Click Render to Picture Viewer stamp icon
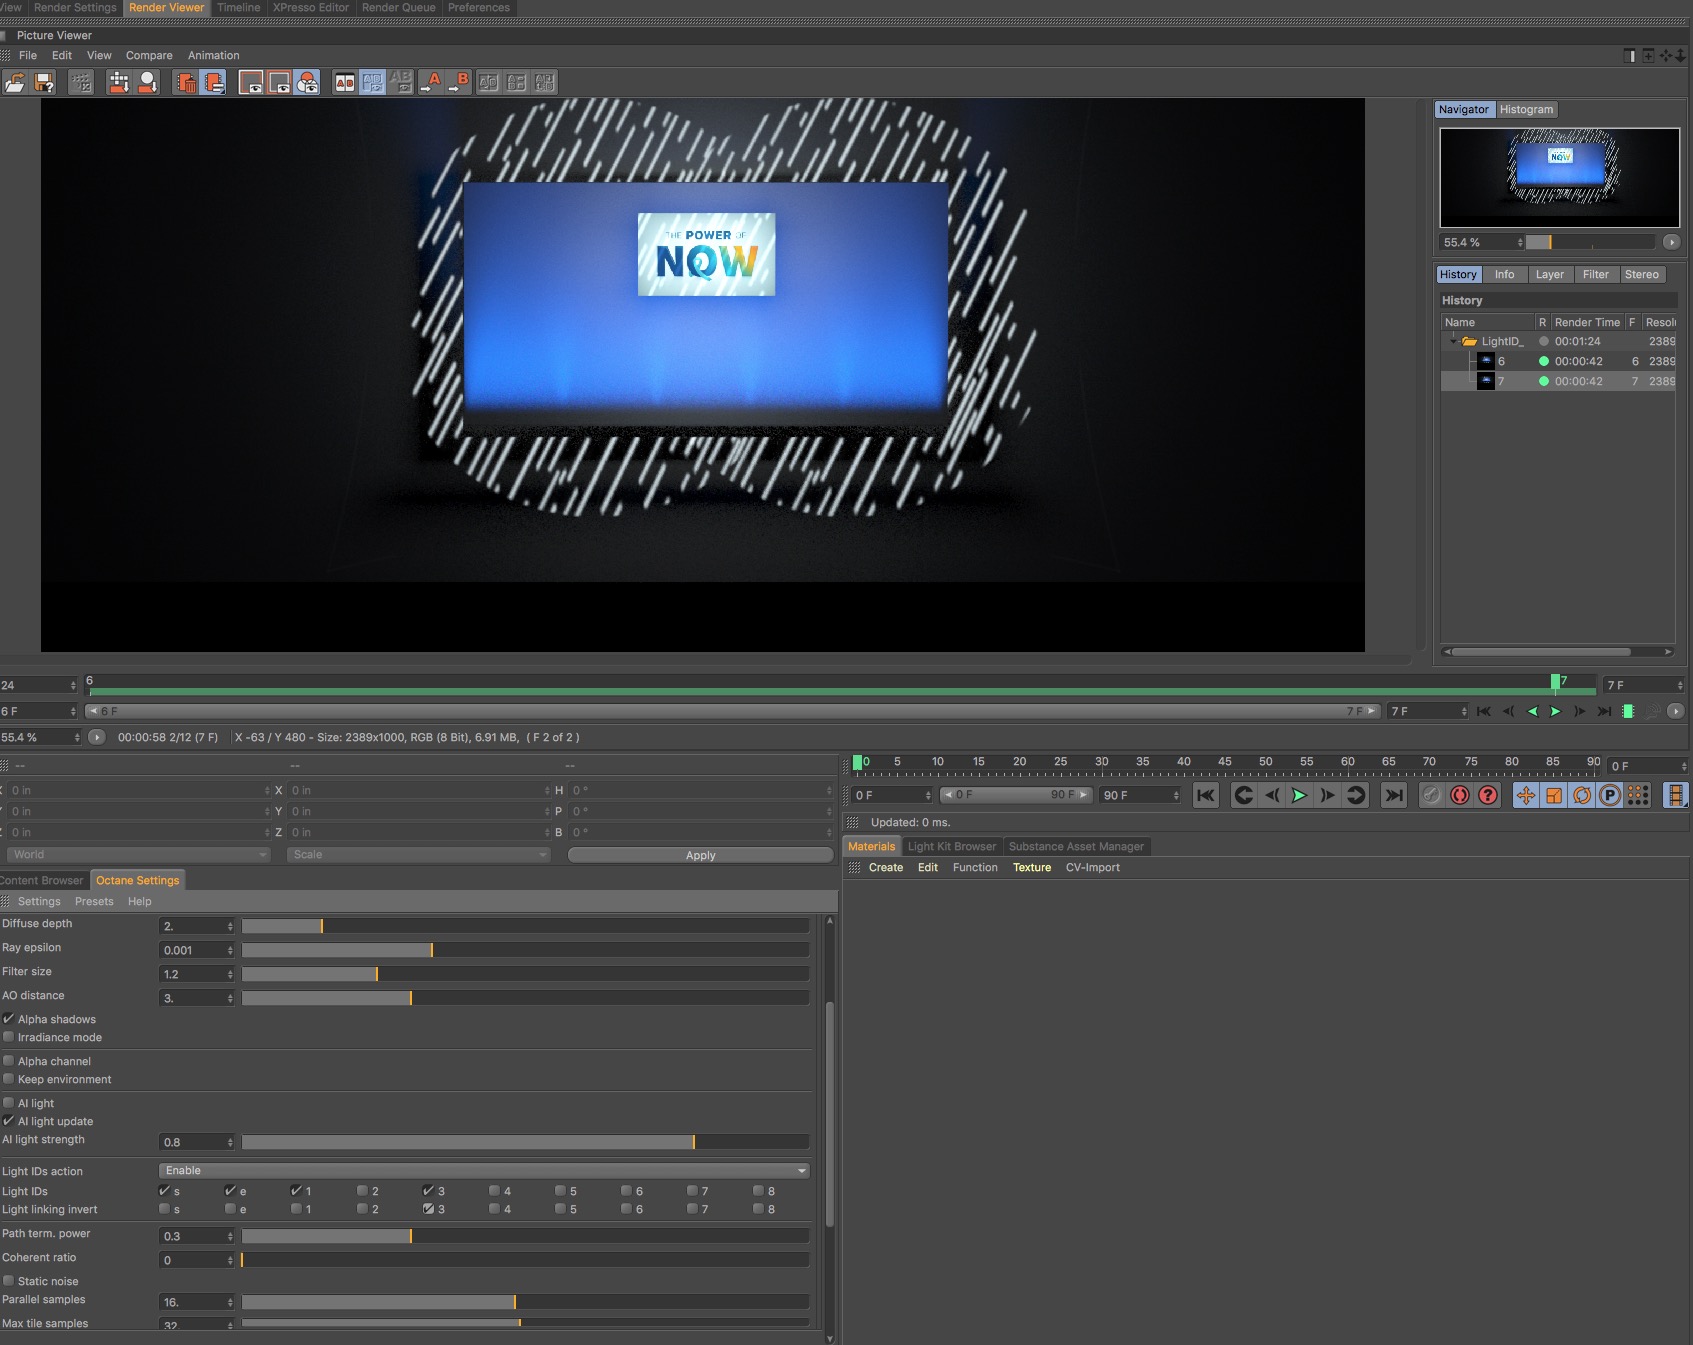This screenshot has height=1345, width=1693. click(x=148, y=83)
